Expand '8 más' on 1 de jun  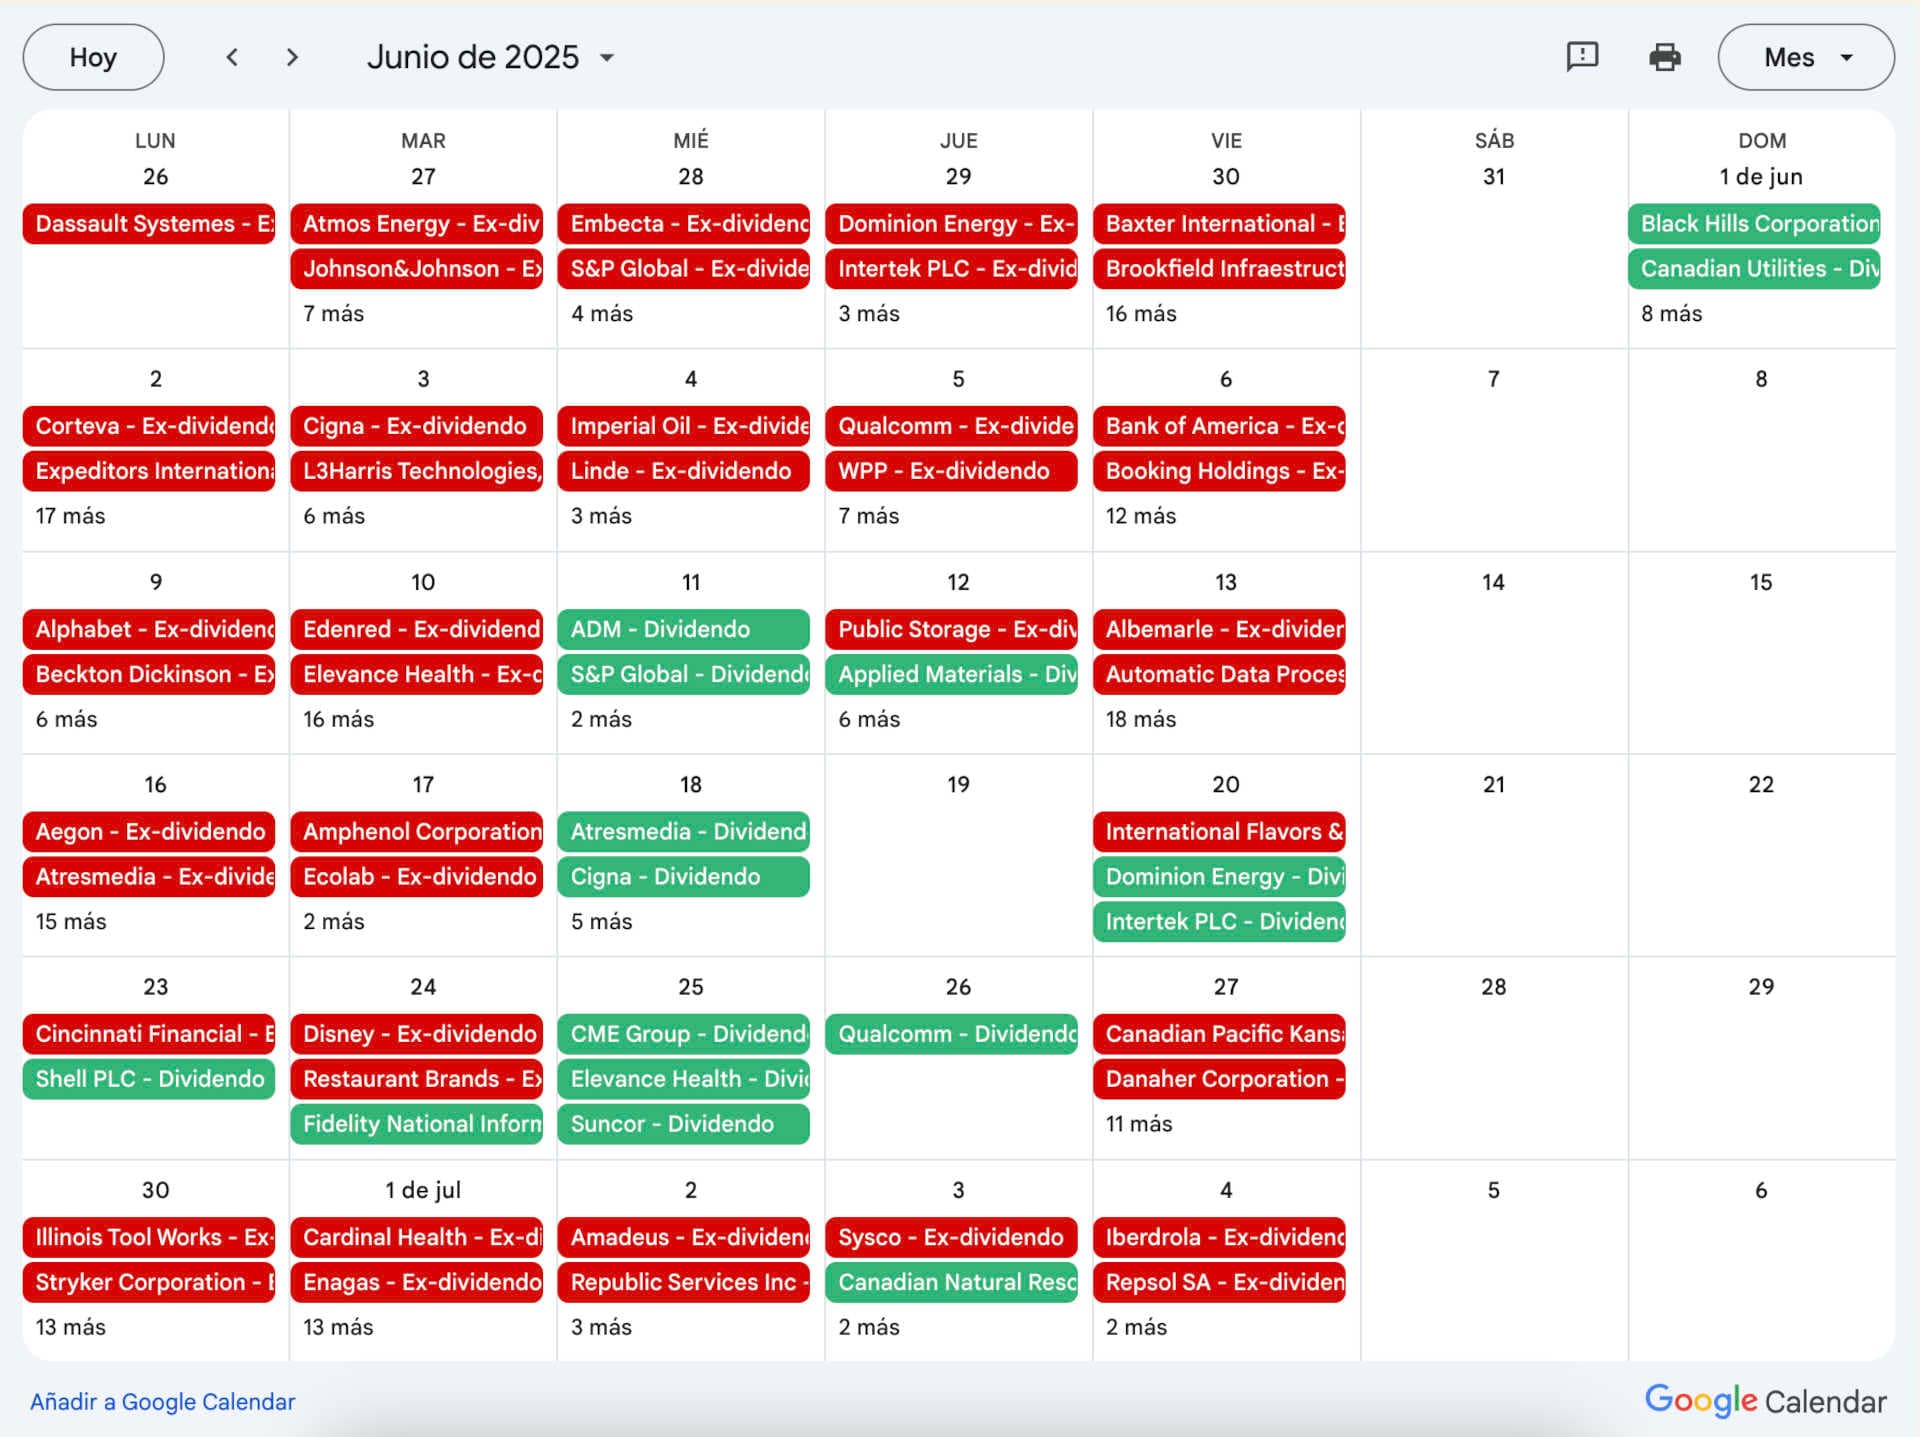click(1671, 313)
